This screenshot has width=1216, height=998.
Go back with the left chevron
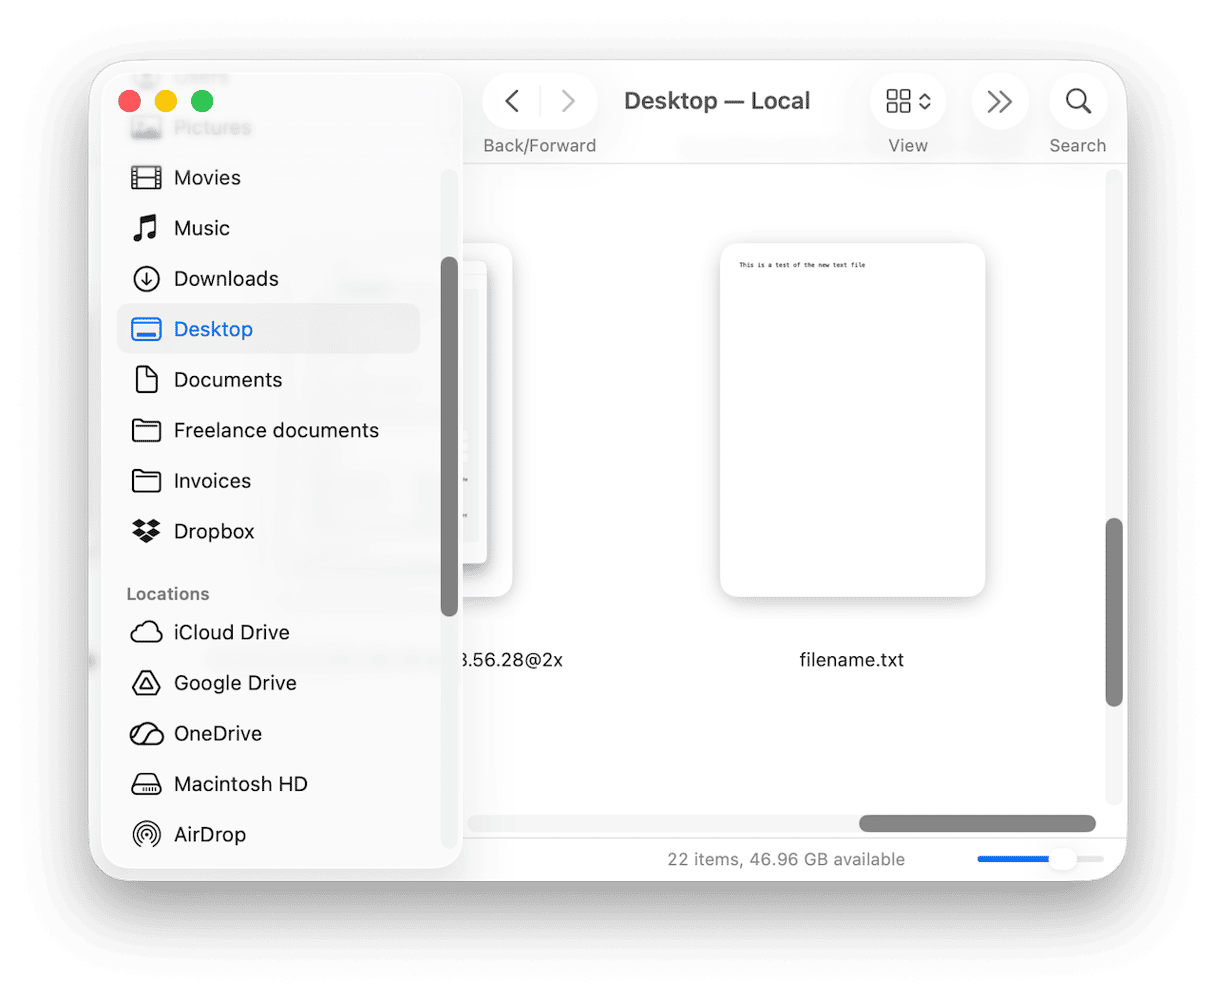pyautogui.click(x=512, y=101)
